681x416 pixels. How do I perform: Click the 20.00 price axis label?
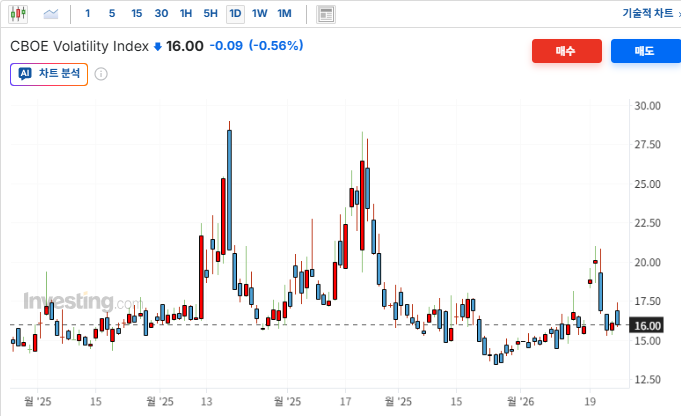[x=647, y=262]
